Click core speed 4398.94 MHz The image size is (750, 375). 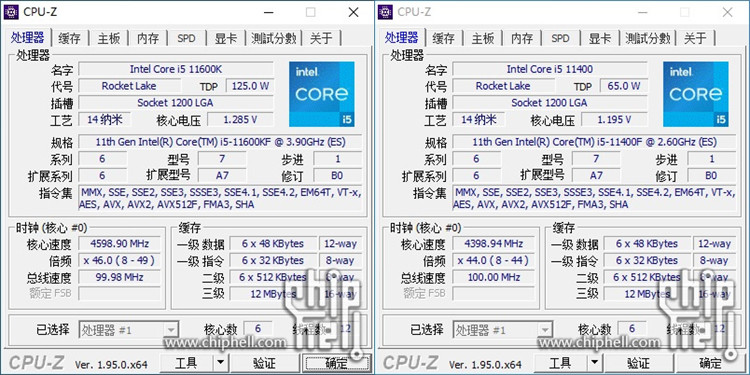point(494,244)
